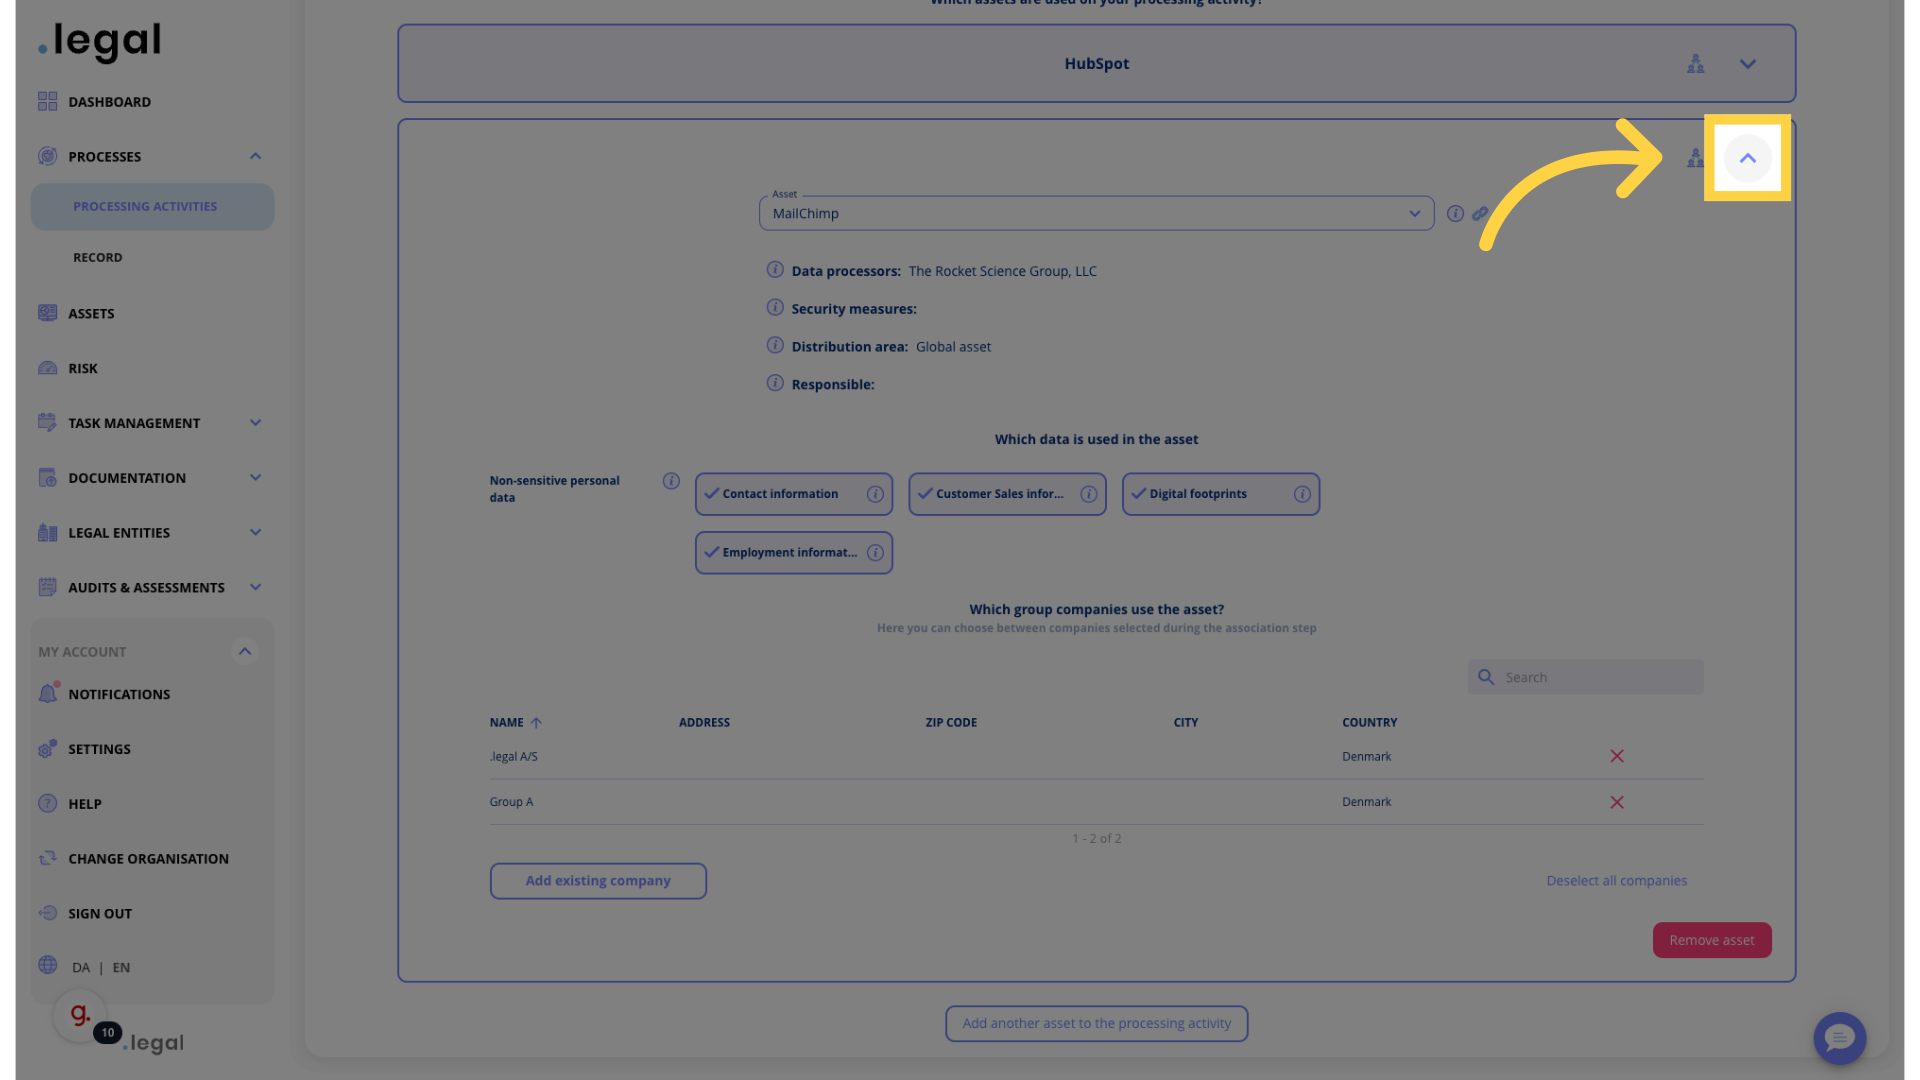Click info icon on Contact information chip
The width and height of the screenshot is (1920, 1080).
[875, 494]
